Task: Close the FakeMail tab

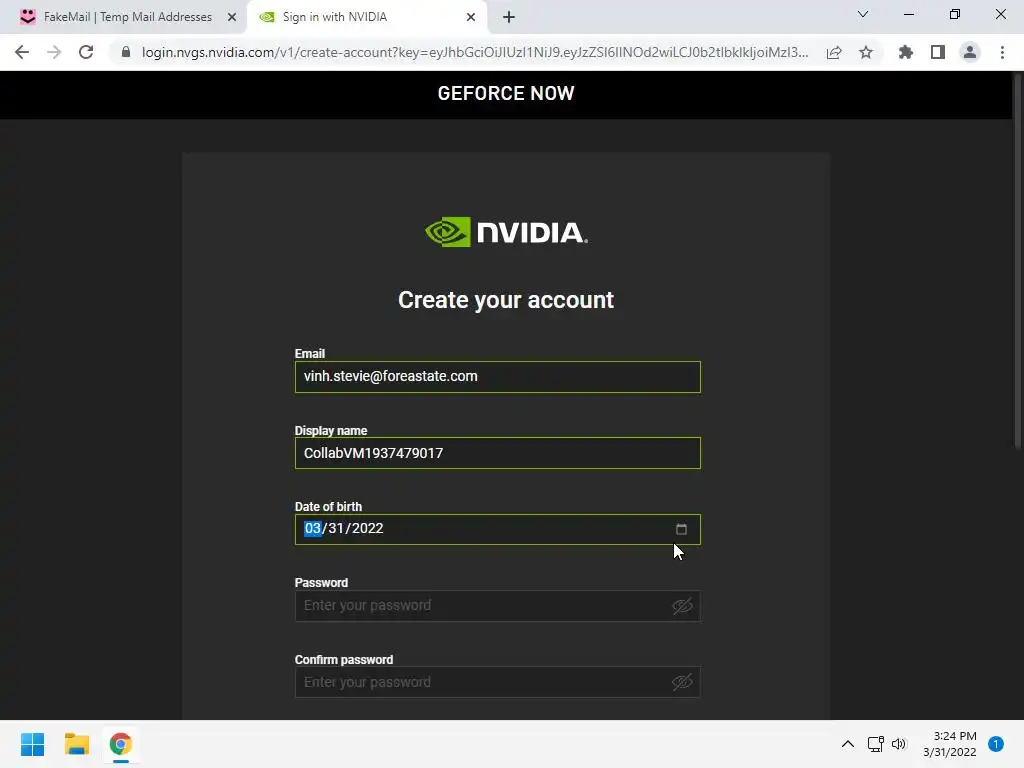Action: [x=232, y=17]
